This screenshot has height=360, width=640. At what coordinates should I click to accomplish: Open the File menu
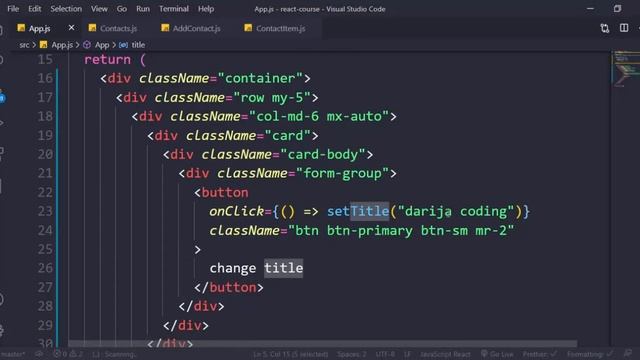tap(13, 9)
